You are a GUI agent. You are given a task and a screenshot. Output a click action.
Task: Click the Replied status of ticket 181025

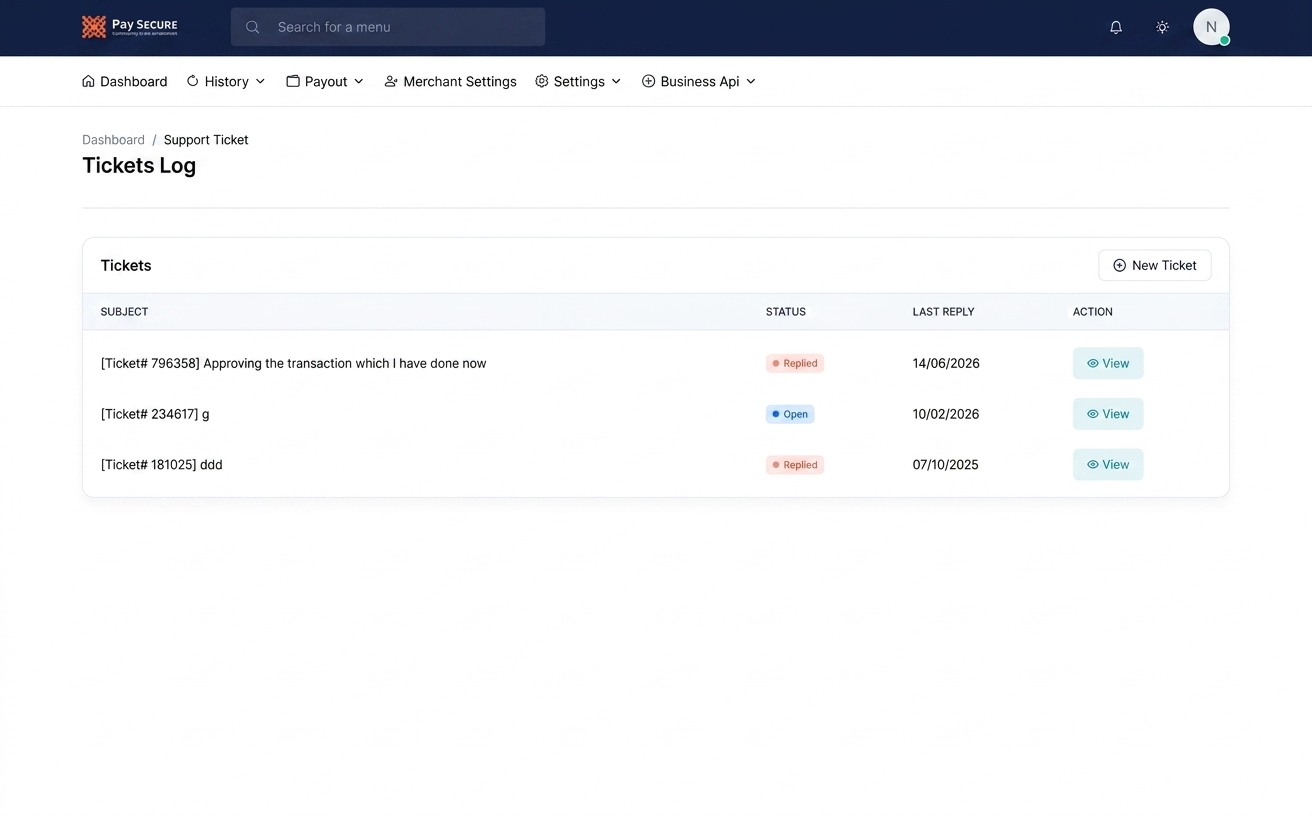pos(795,465)
